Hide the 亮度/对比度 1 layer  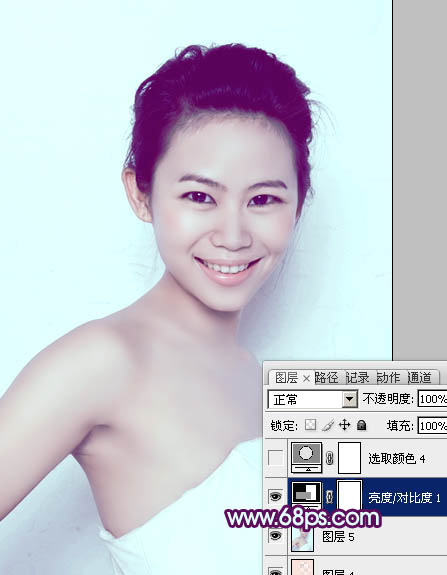click(275, 497)
